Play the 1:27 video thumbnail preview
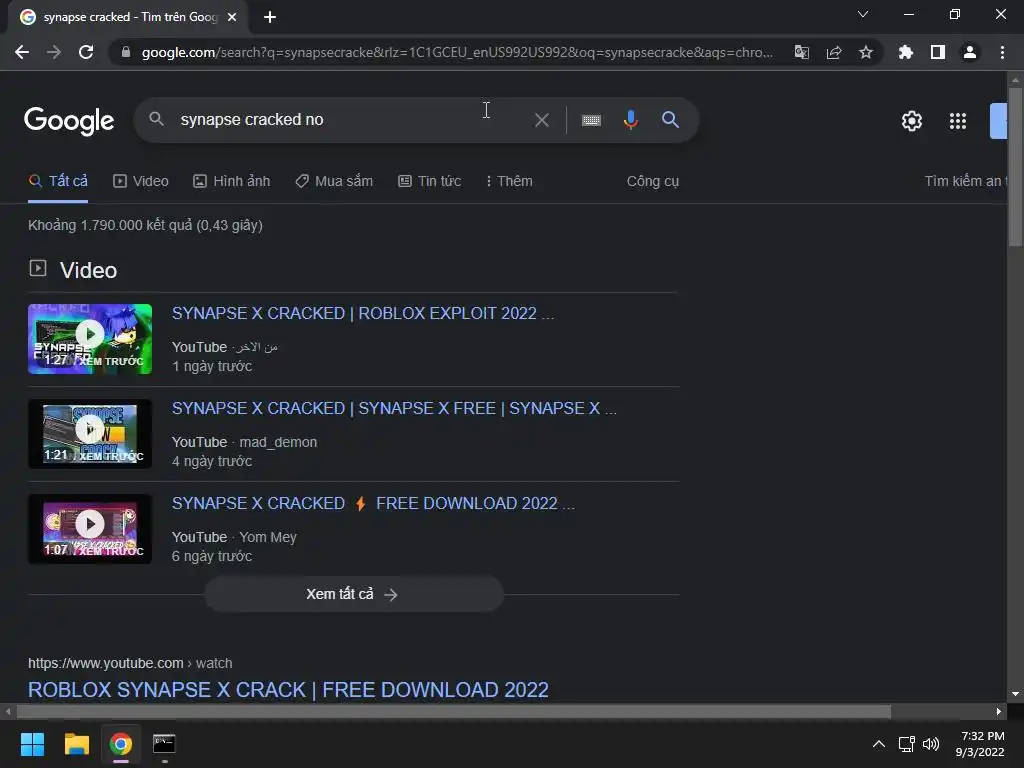The image size is (1024, 768). 90,339
